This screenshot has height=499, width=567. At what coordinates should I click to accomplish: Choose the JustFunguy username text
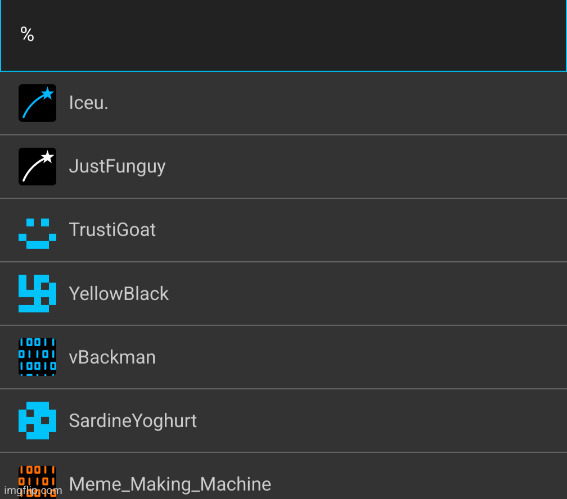[x=117, y=167]
